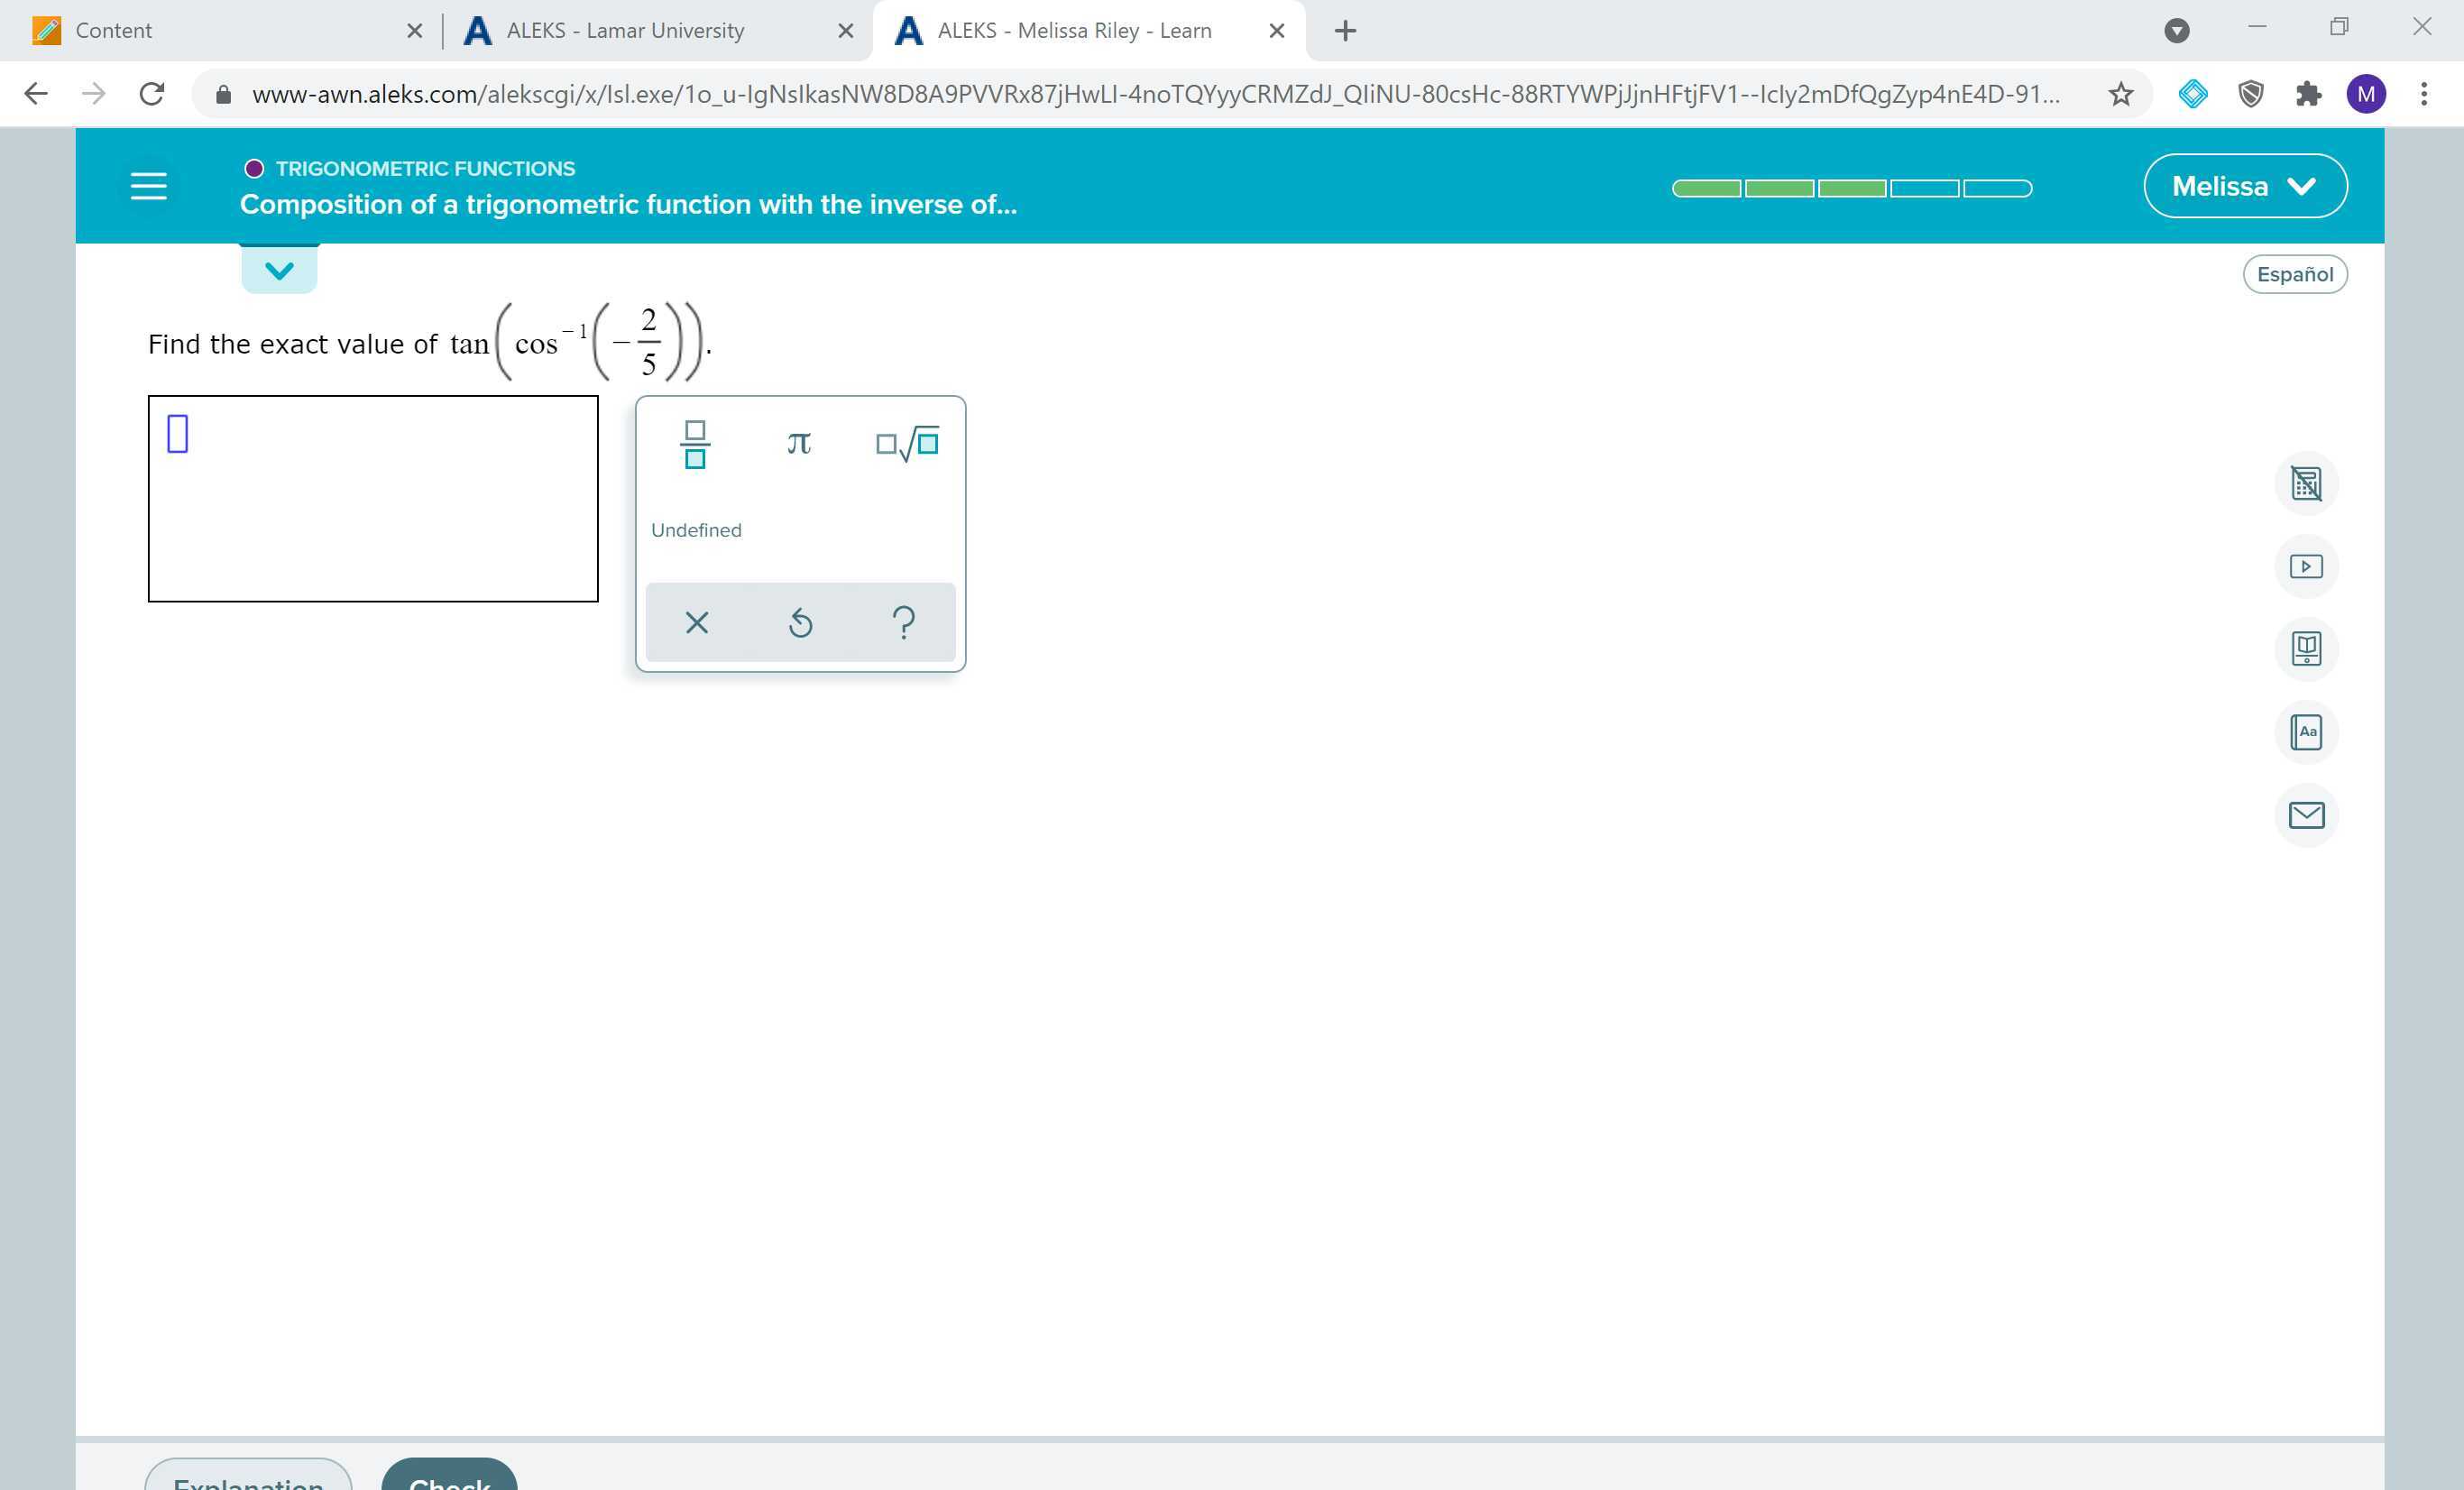This screenshot has width=2464, height=1490.
Task: Clear the answer entry with the X icon
Action: coord(696,622)
